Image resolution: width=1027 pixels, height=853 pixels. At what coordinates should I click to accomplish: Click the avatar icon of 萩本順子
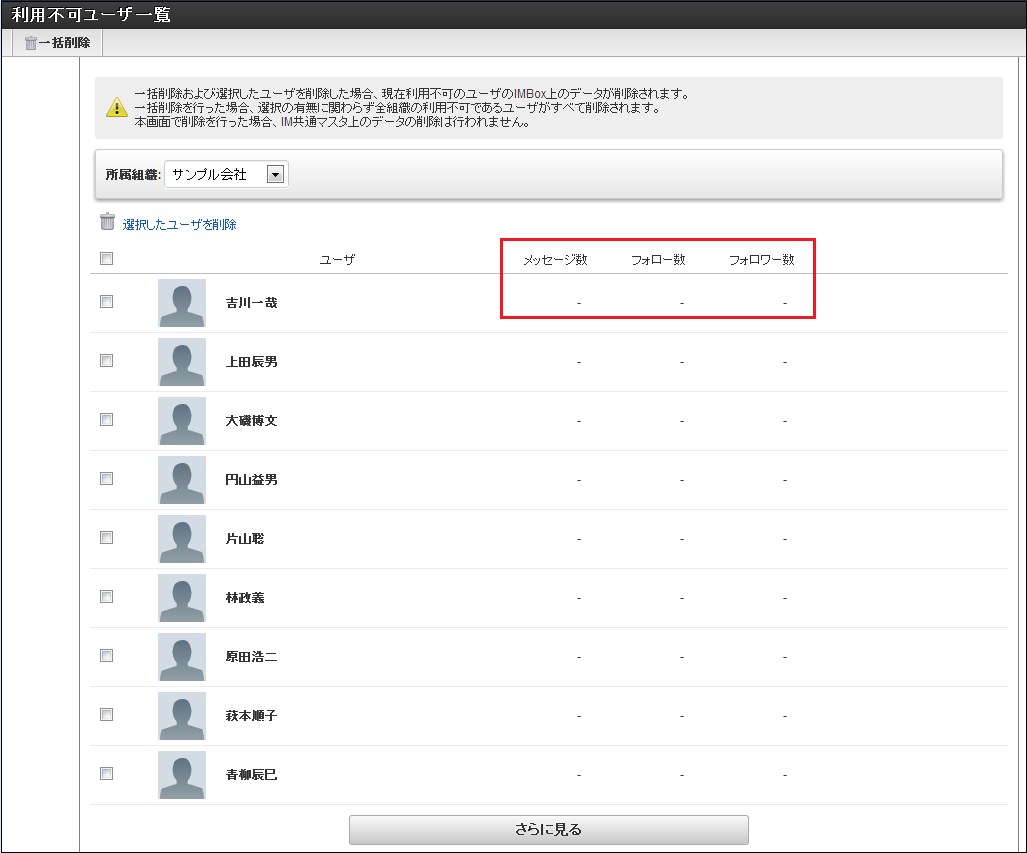tap(182, 715)
